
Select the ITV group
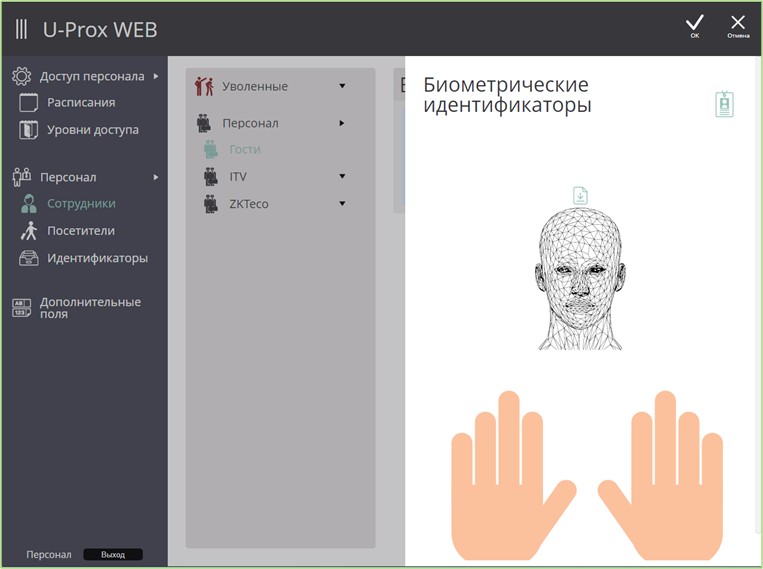(x=238, y=177)
